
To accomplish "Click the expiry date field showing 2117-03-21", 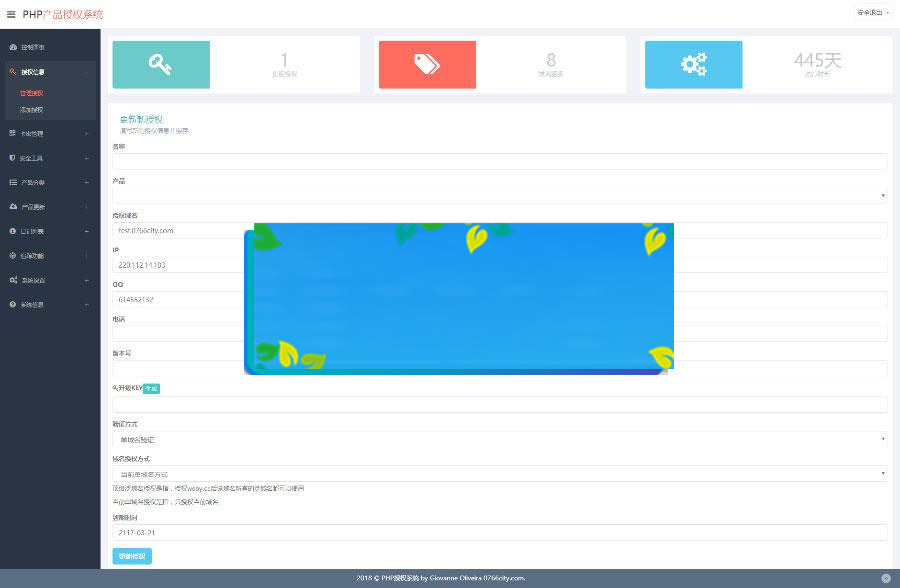I will (x=499, y=533).
